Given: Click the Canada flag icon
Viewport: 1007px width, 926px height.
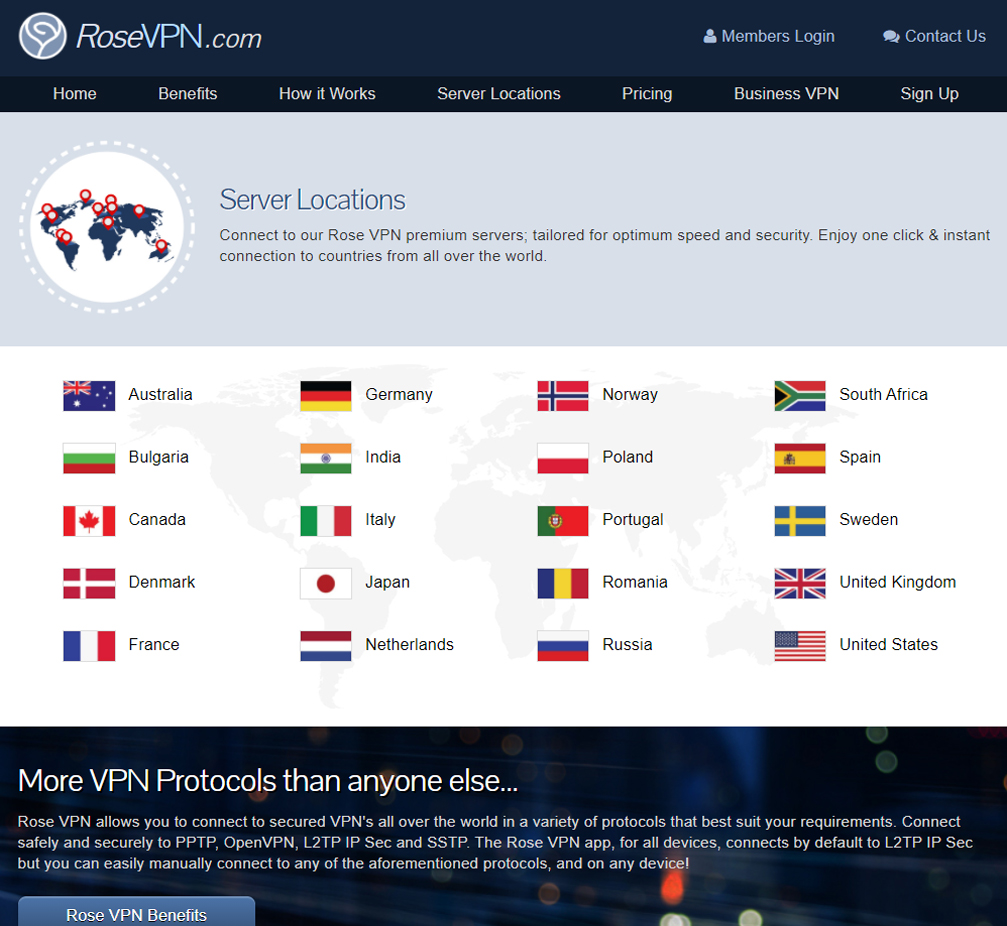Looking at the screenshot, I should pos(89,521).
